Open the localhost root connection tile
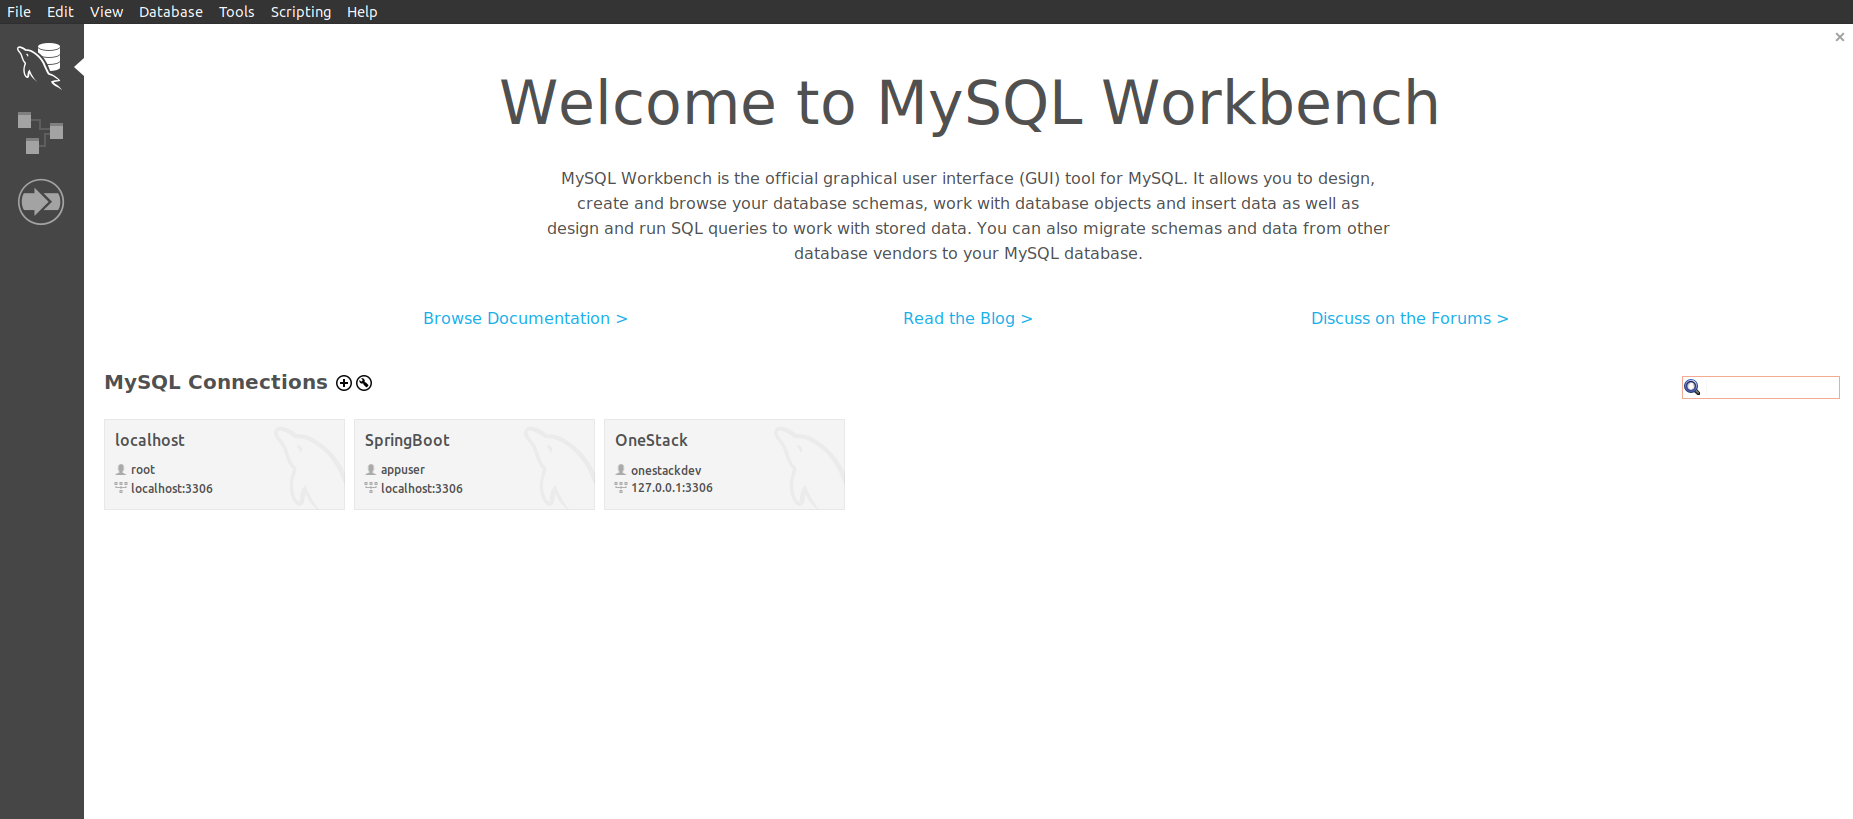The height and width of the screenshot is (819, 1853). [x=224, y=464]
